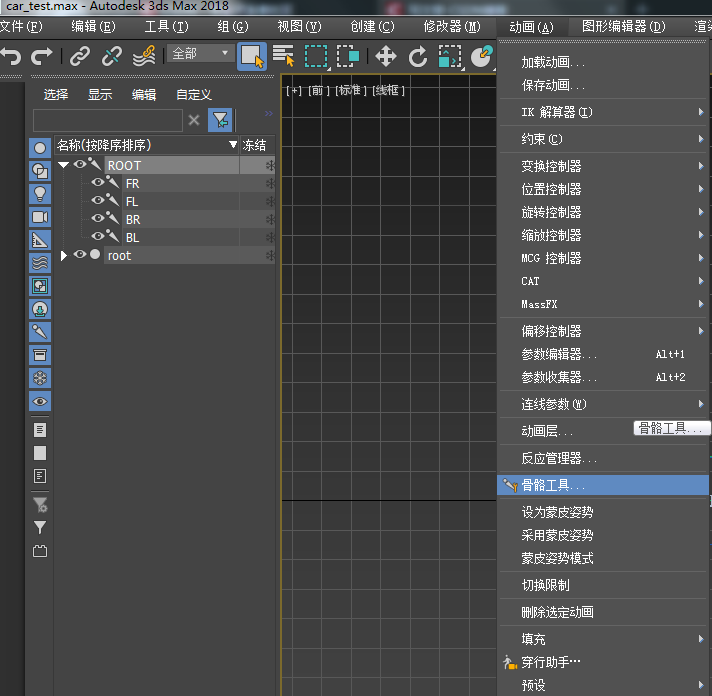The width and height of the screenshot is (712, 696).
Task: Open the 工具 menu
Action: [166, 27]
